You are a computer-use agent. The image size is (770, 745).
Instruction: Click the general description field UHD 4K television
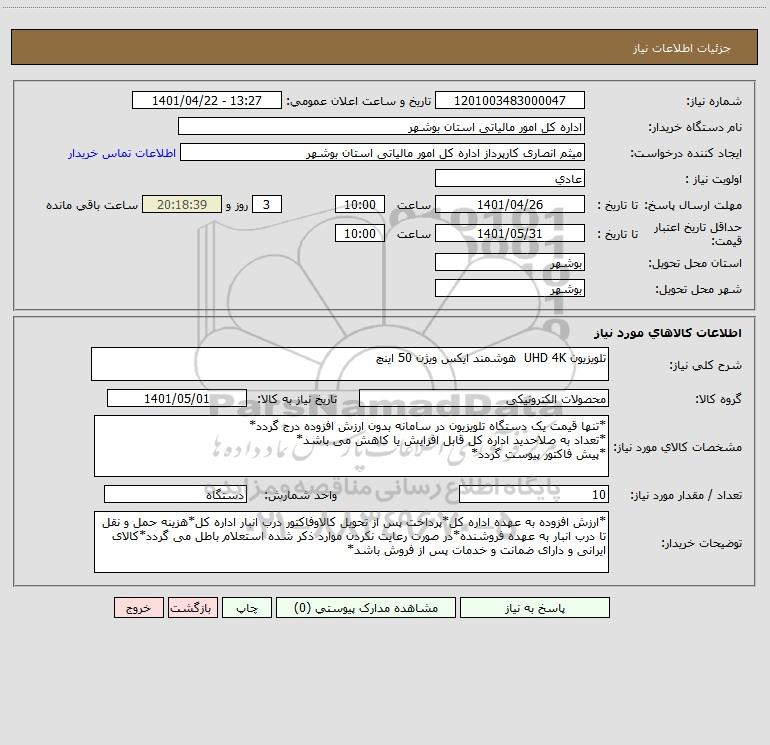pos(350,364)
